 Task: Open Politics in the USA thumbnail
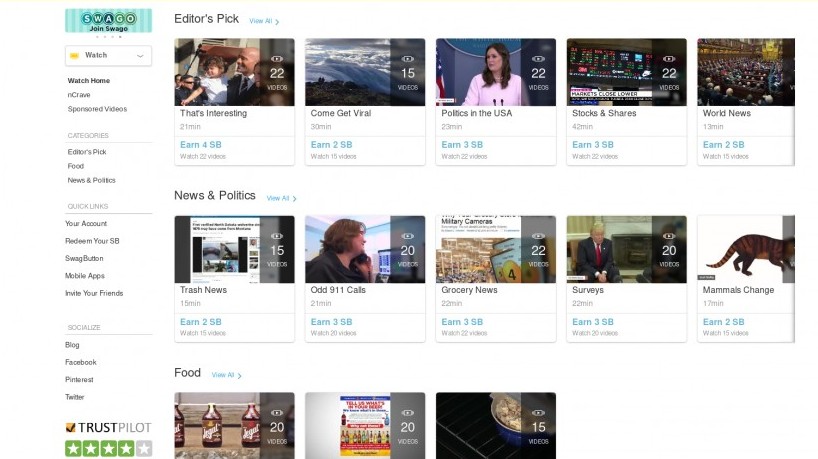496,72
